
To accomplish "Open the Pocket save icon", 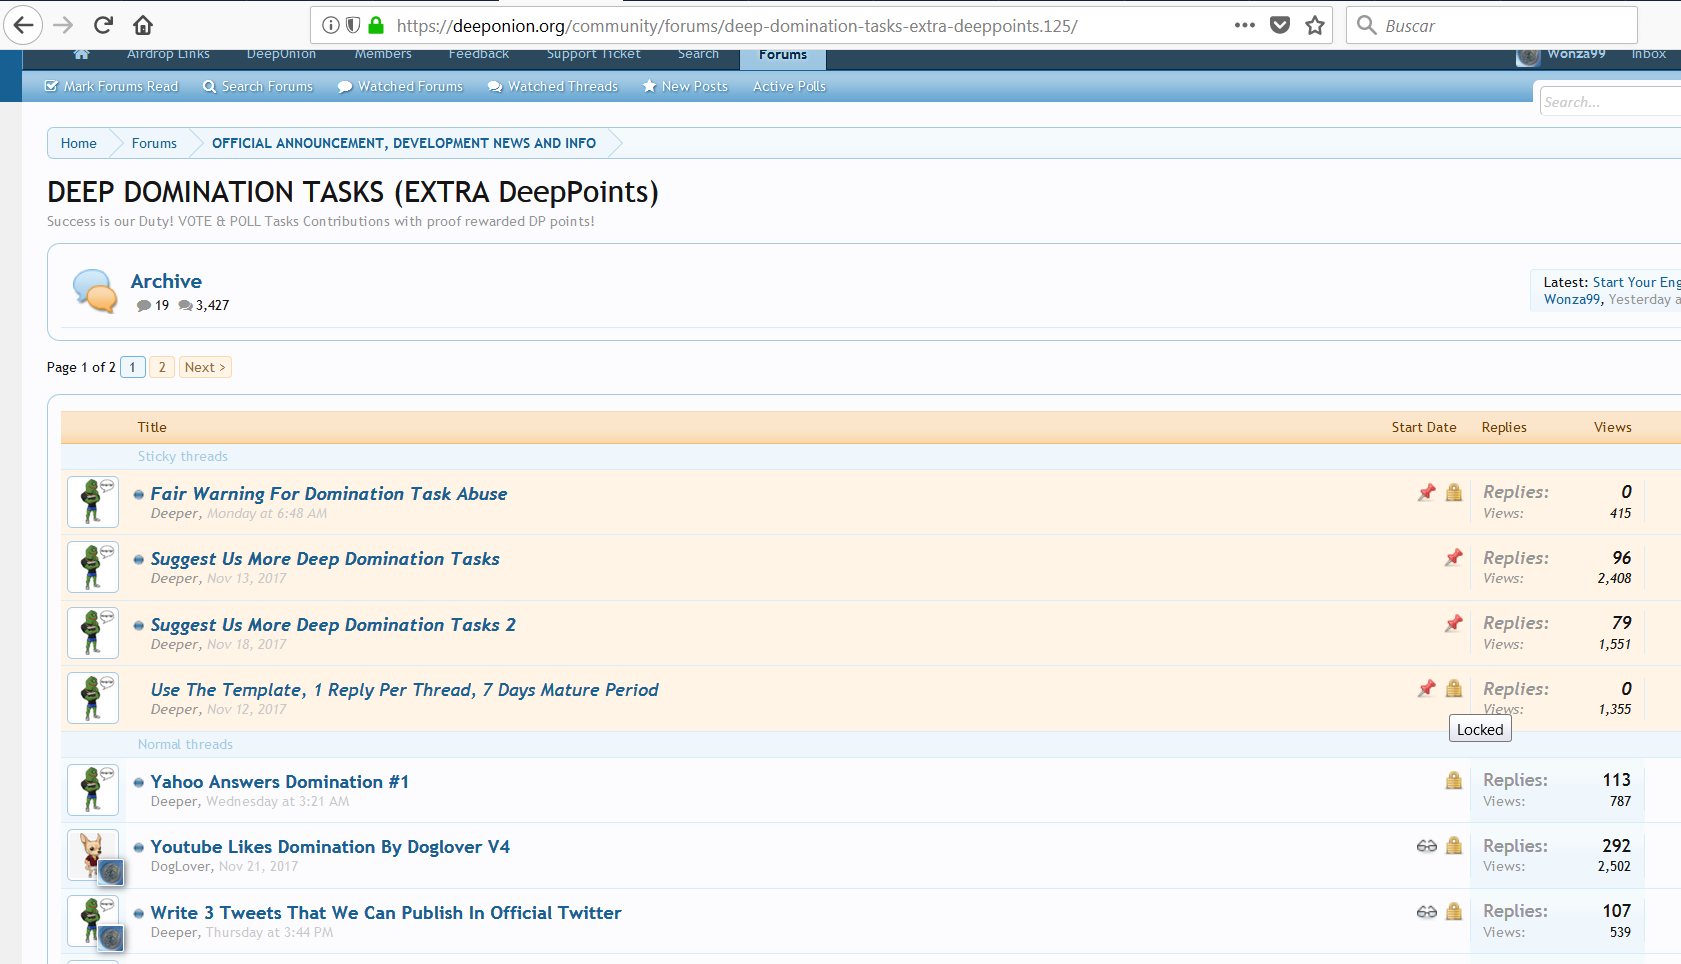I will click(x=1280, y=25).
